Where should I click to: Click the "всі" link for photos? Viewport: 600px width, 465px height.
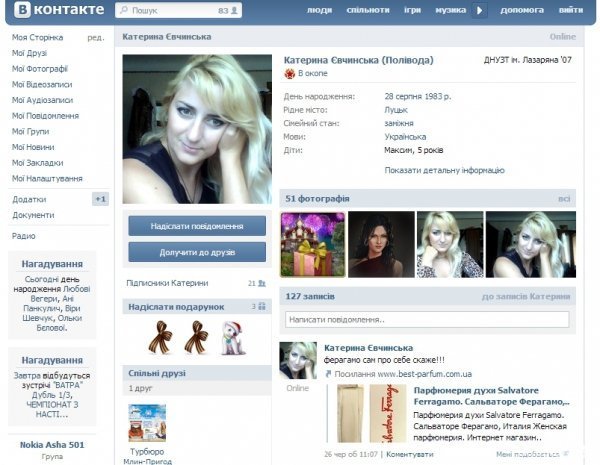(x=564, y=198)
